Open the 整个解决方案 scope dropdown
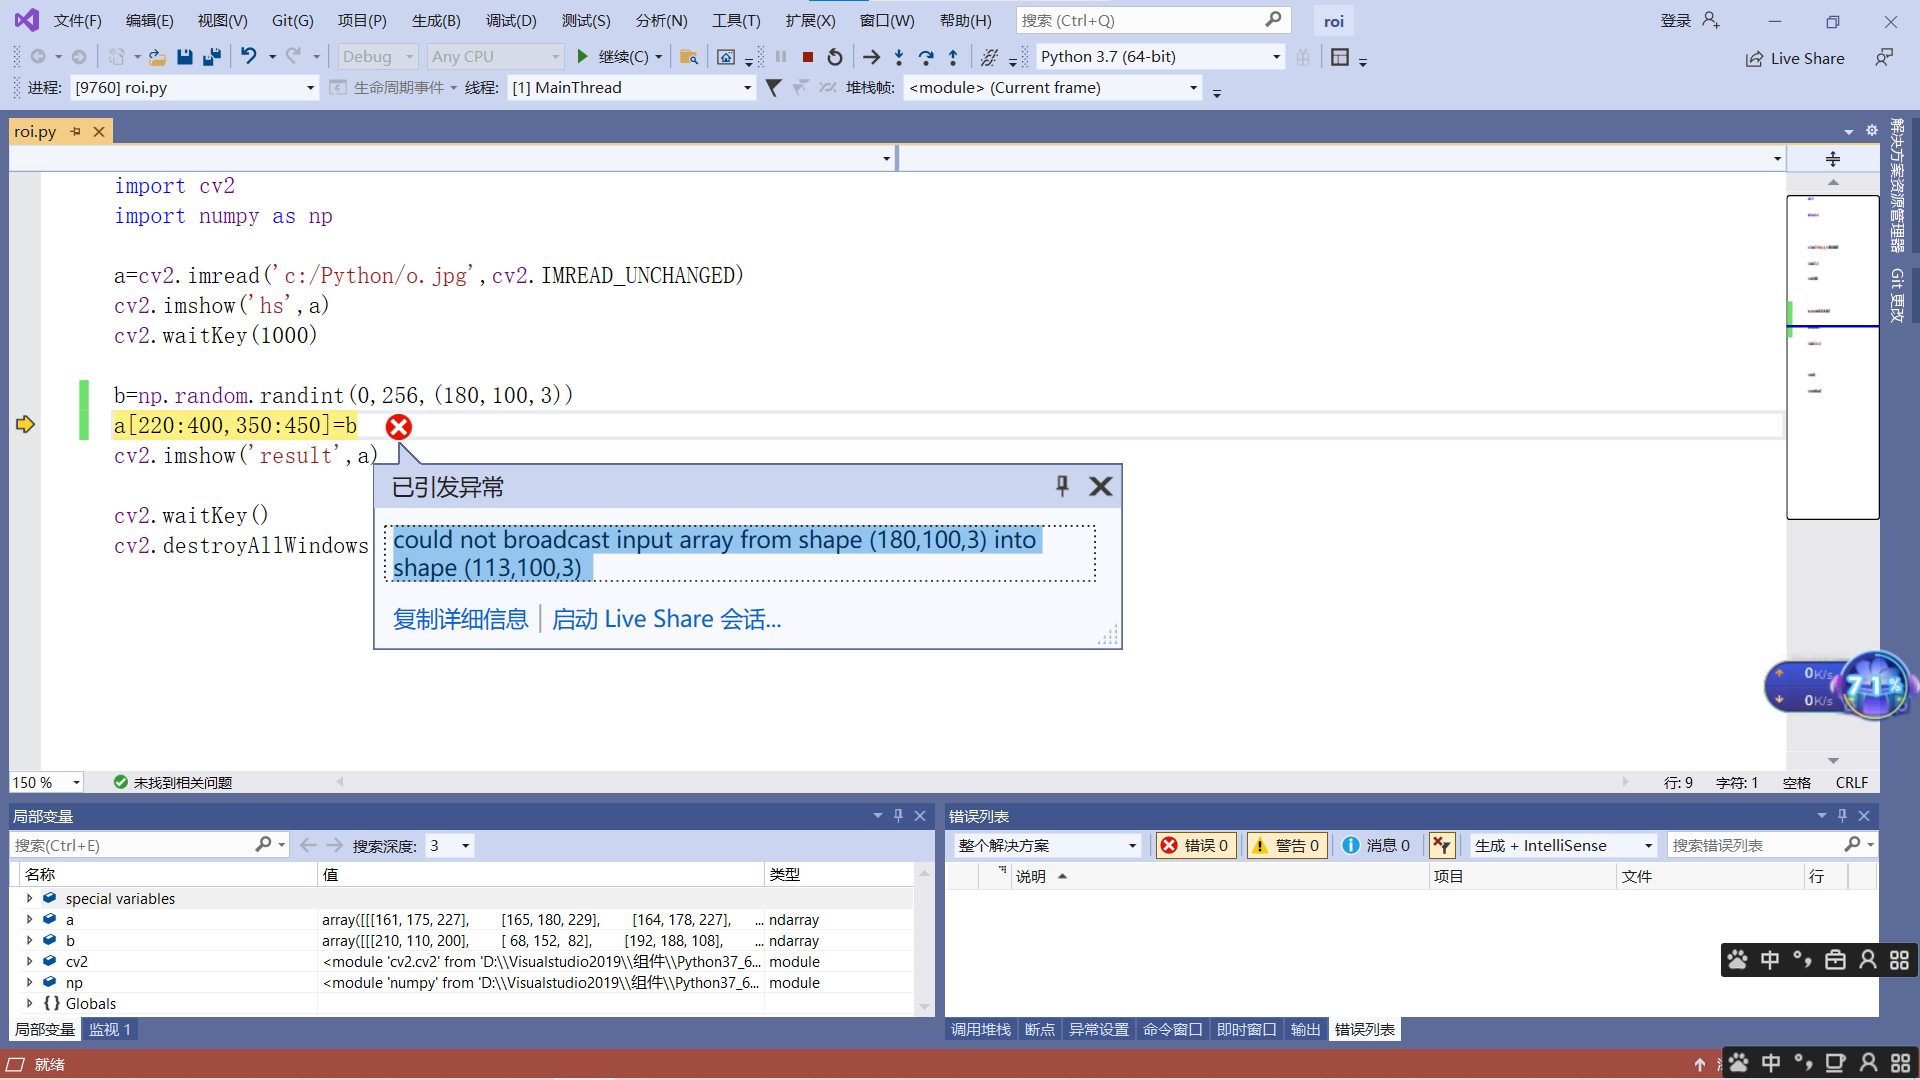The width and height of the screenshot is (1920, 1080). [x=1046, y=845]
